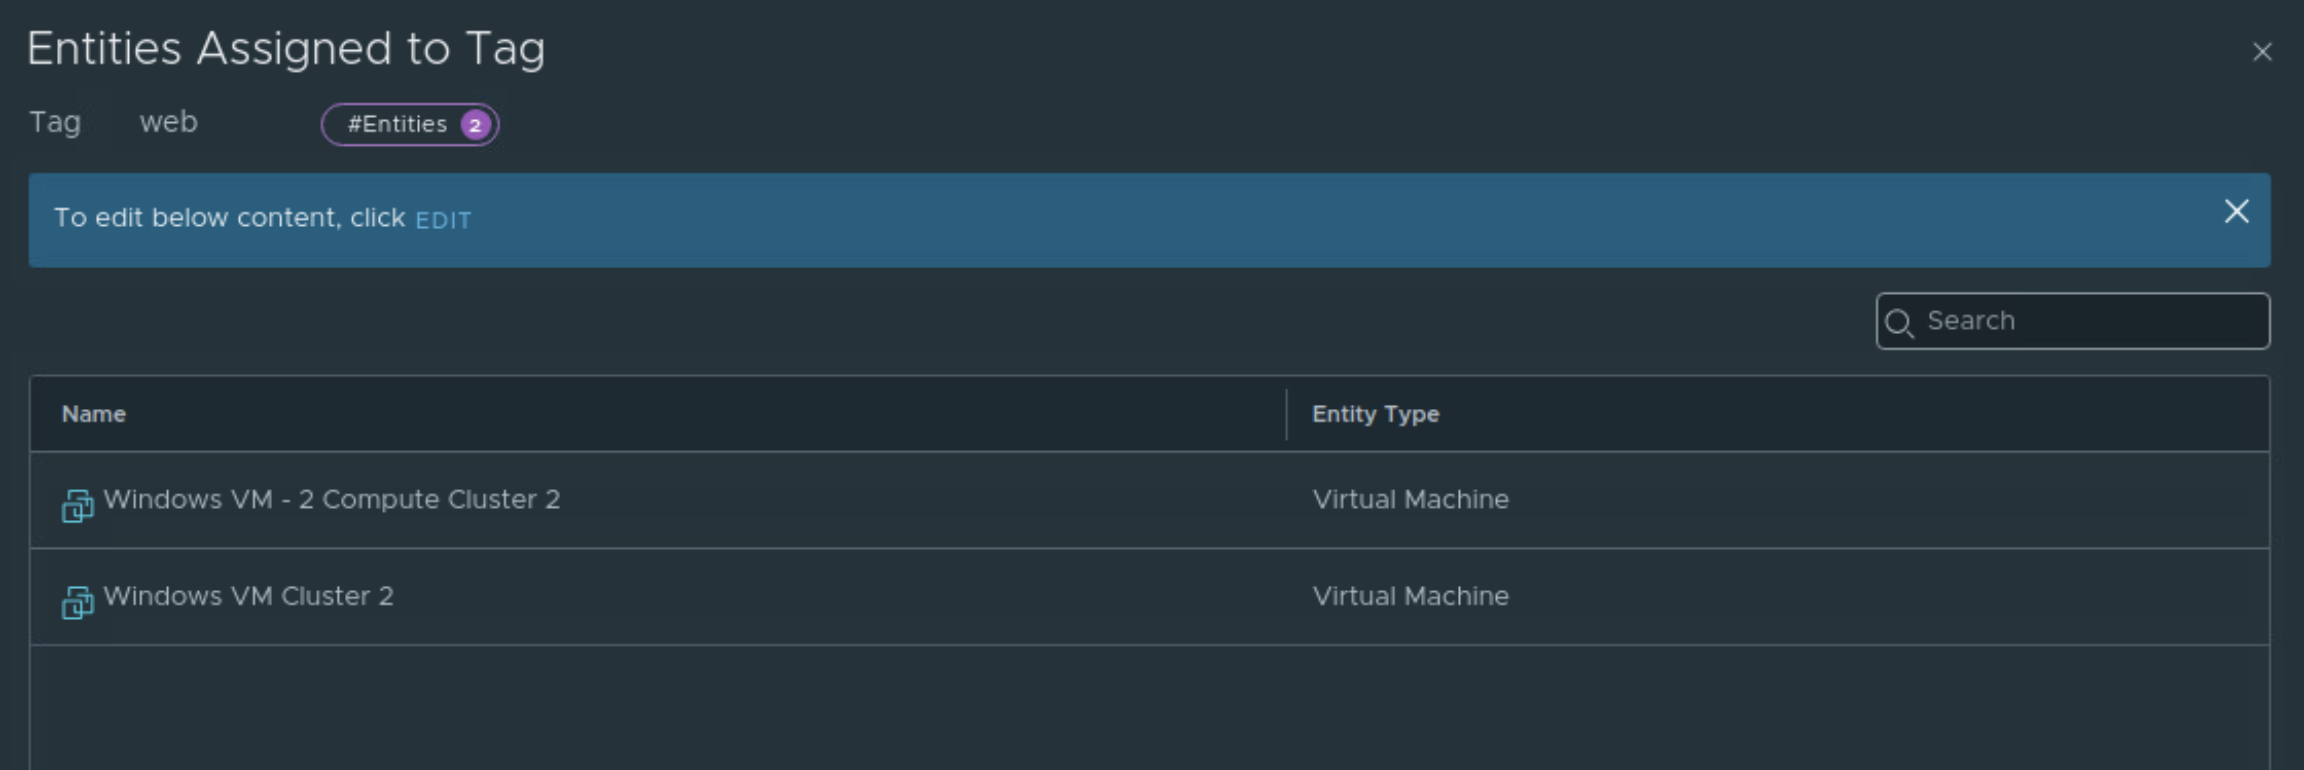Sort by the Name column header
Viewport: 2304px width, 770px height.
tap(94, 414)
